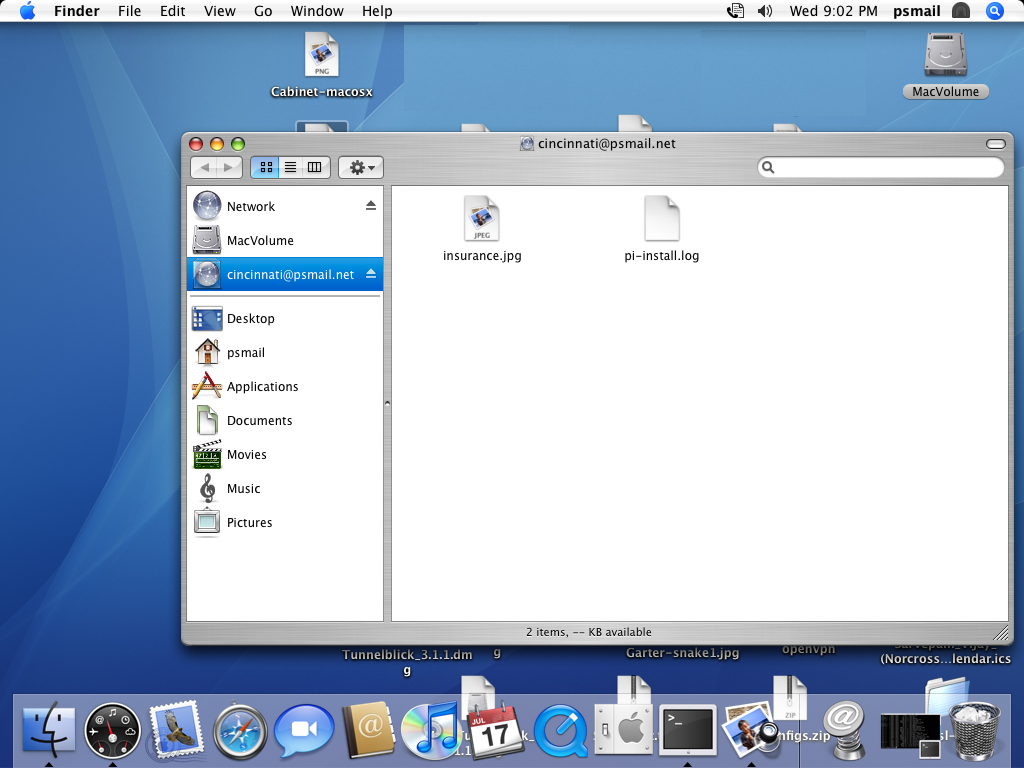The height and width of the screenshot is (768, 1024).
Task: Click the Tunnelblick tunnel icon in menu bar
Action: 961,11
